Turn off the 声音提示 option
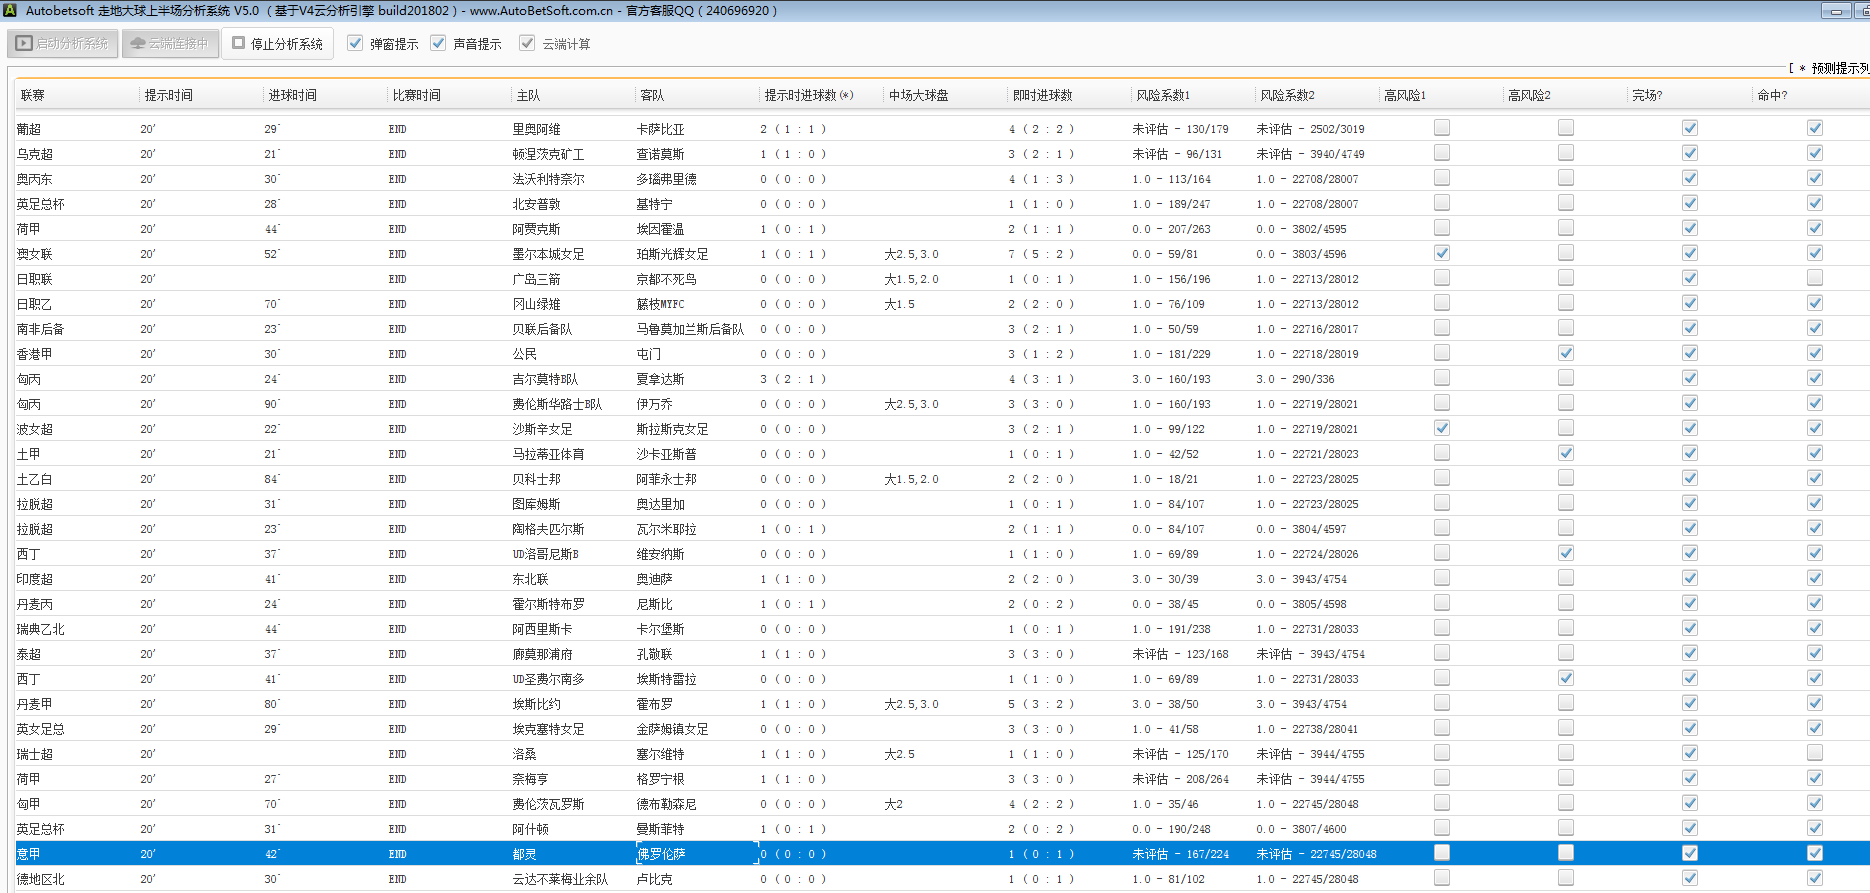This screenshot has width=1870, height=893. [x=438, y=43]
